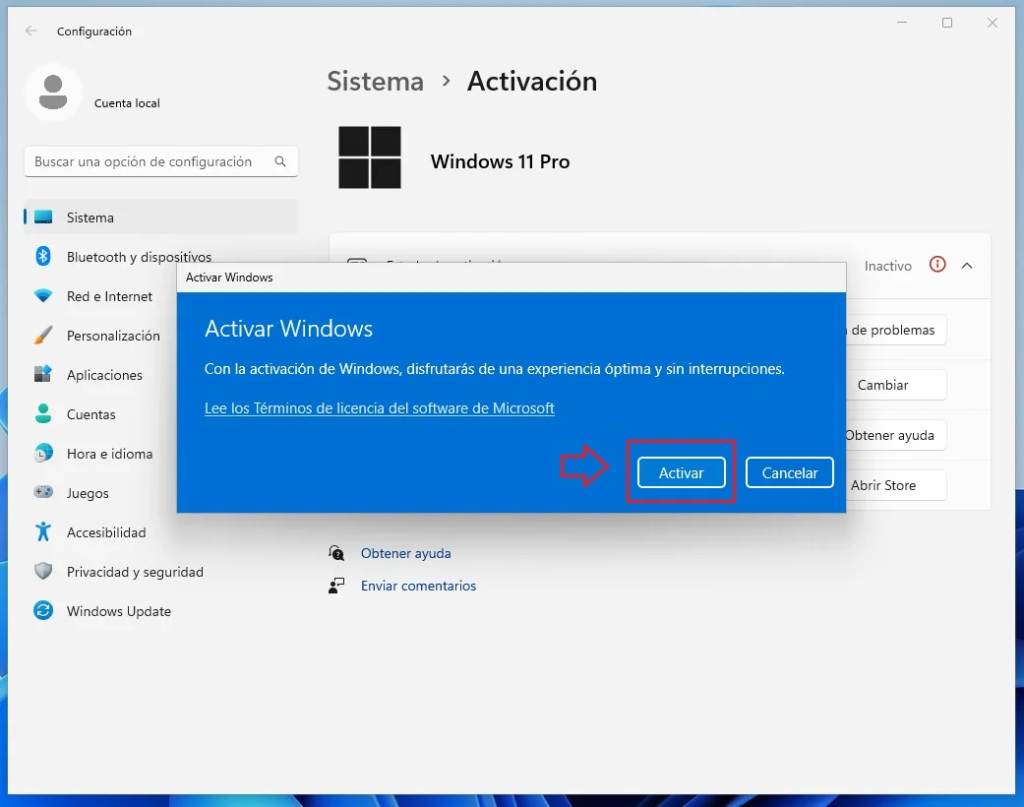Open Windows Update sync icon

[x=43, y=610]
